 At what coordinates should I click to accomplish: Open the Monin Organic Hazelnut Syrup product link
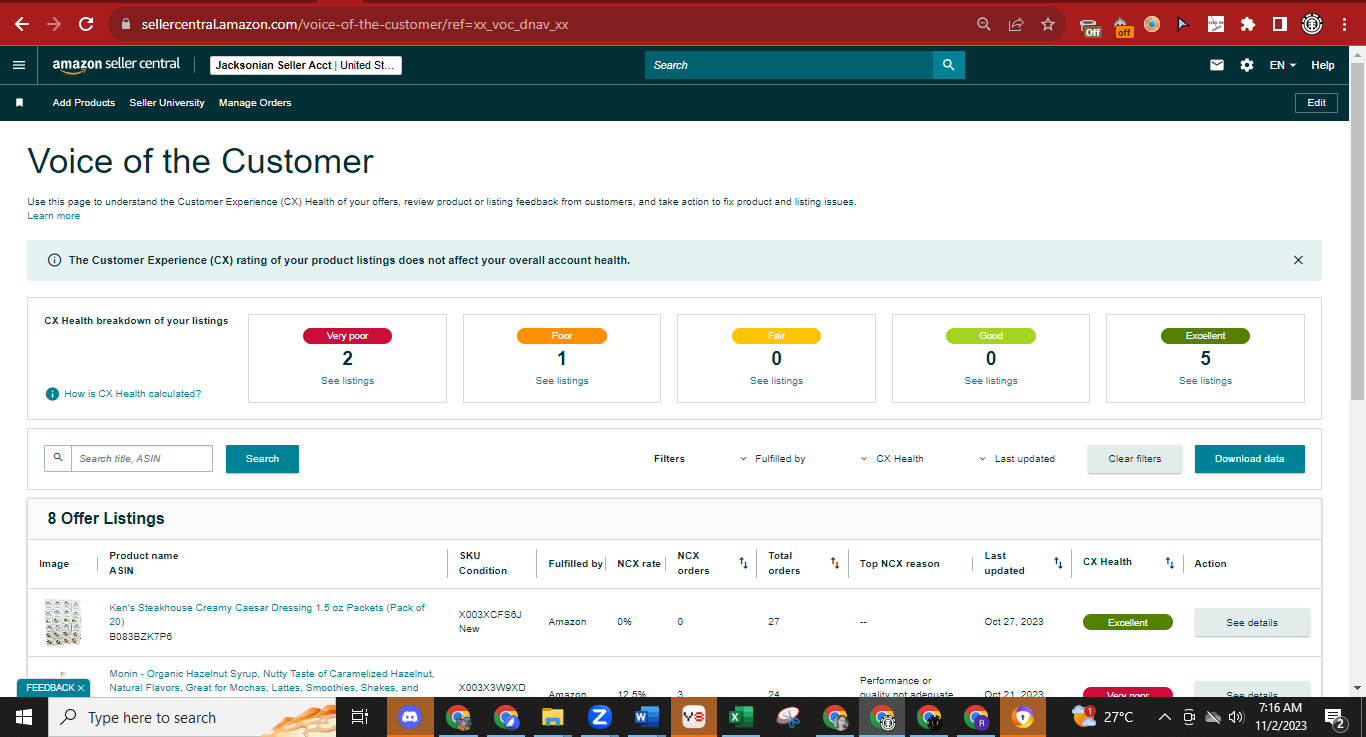271,681
